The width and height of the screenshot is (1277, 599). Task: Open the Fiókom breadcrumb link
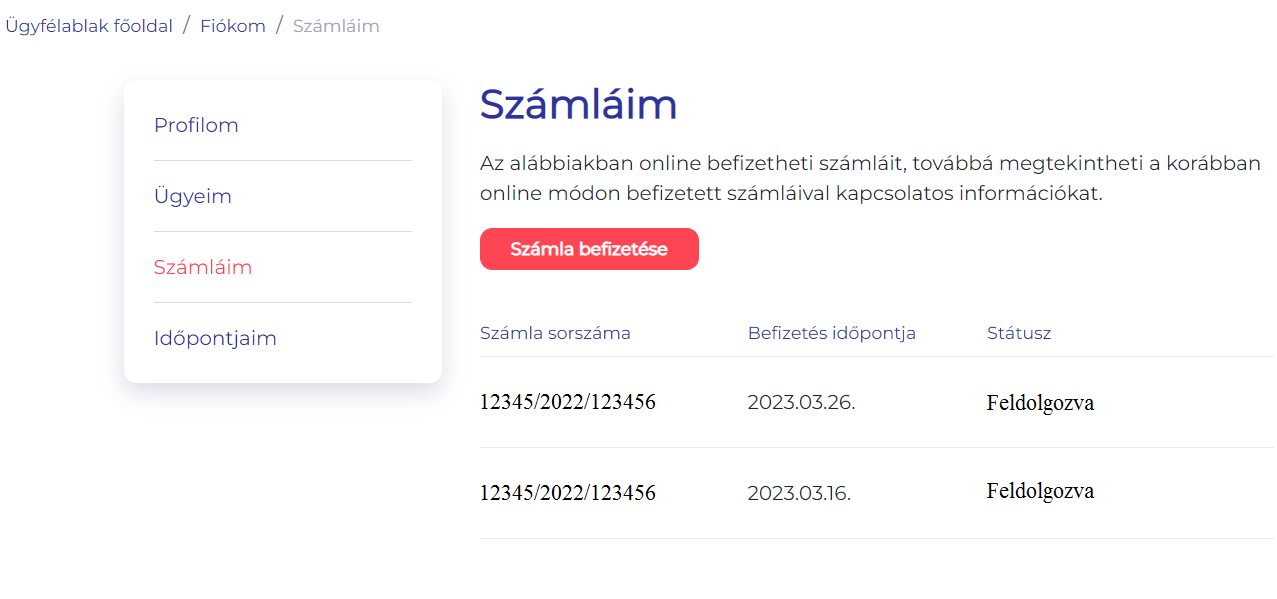click(233, 26)
